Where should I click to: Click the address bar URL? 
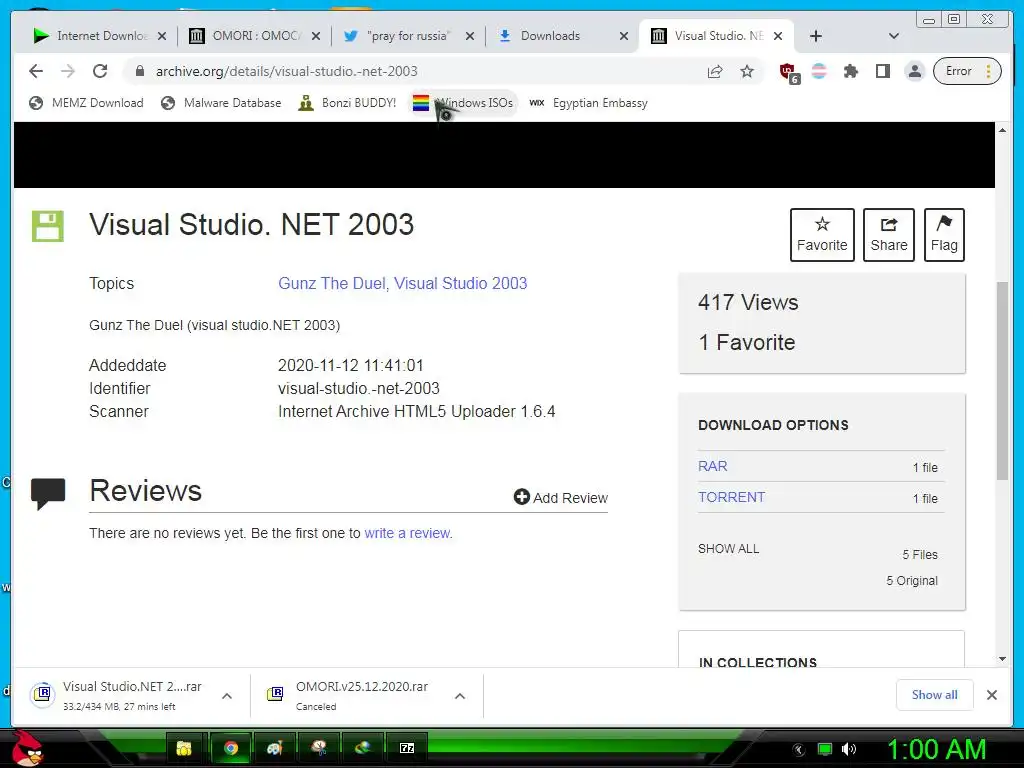286,71
